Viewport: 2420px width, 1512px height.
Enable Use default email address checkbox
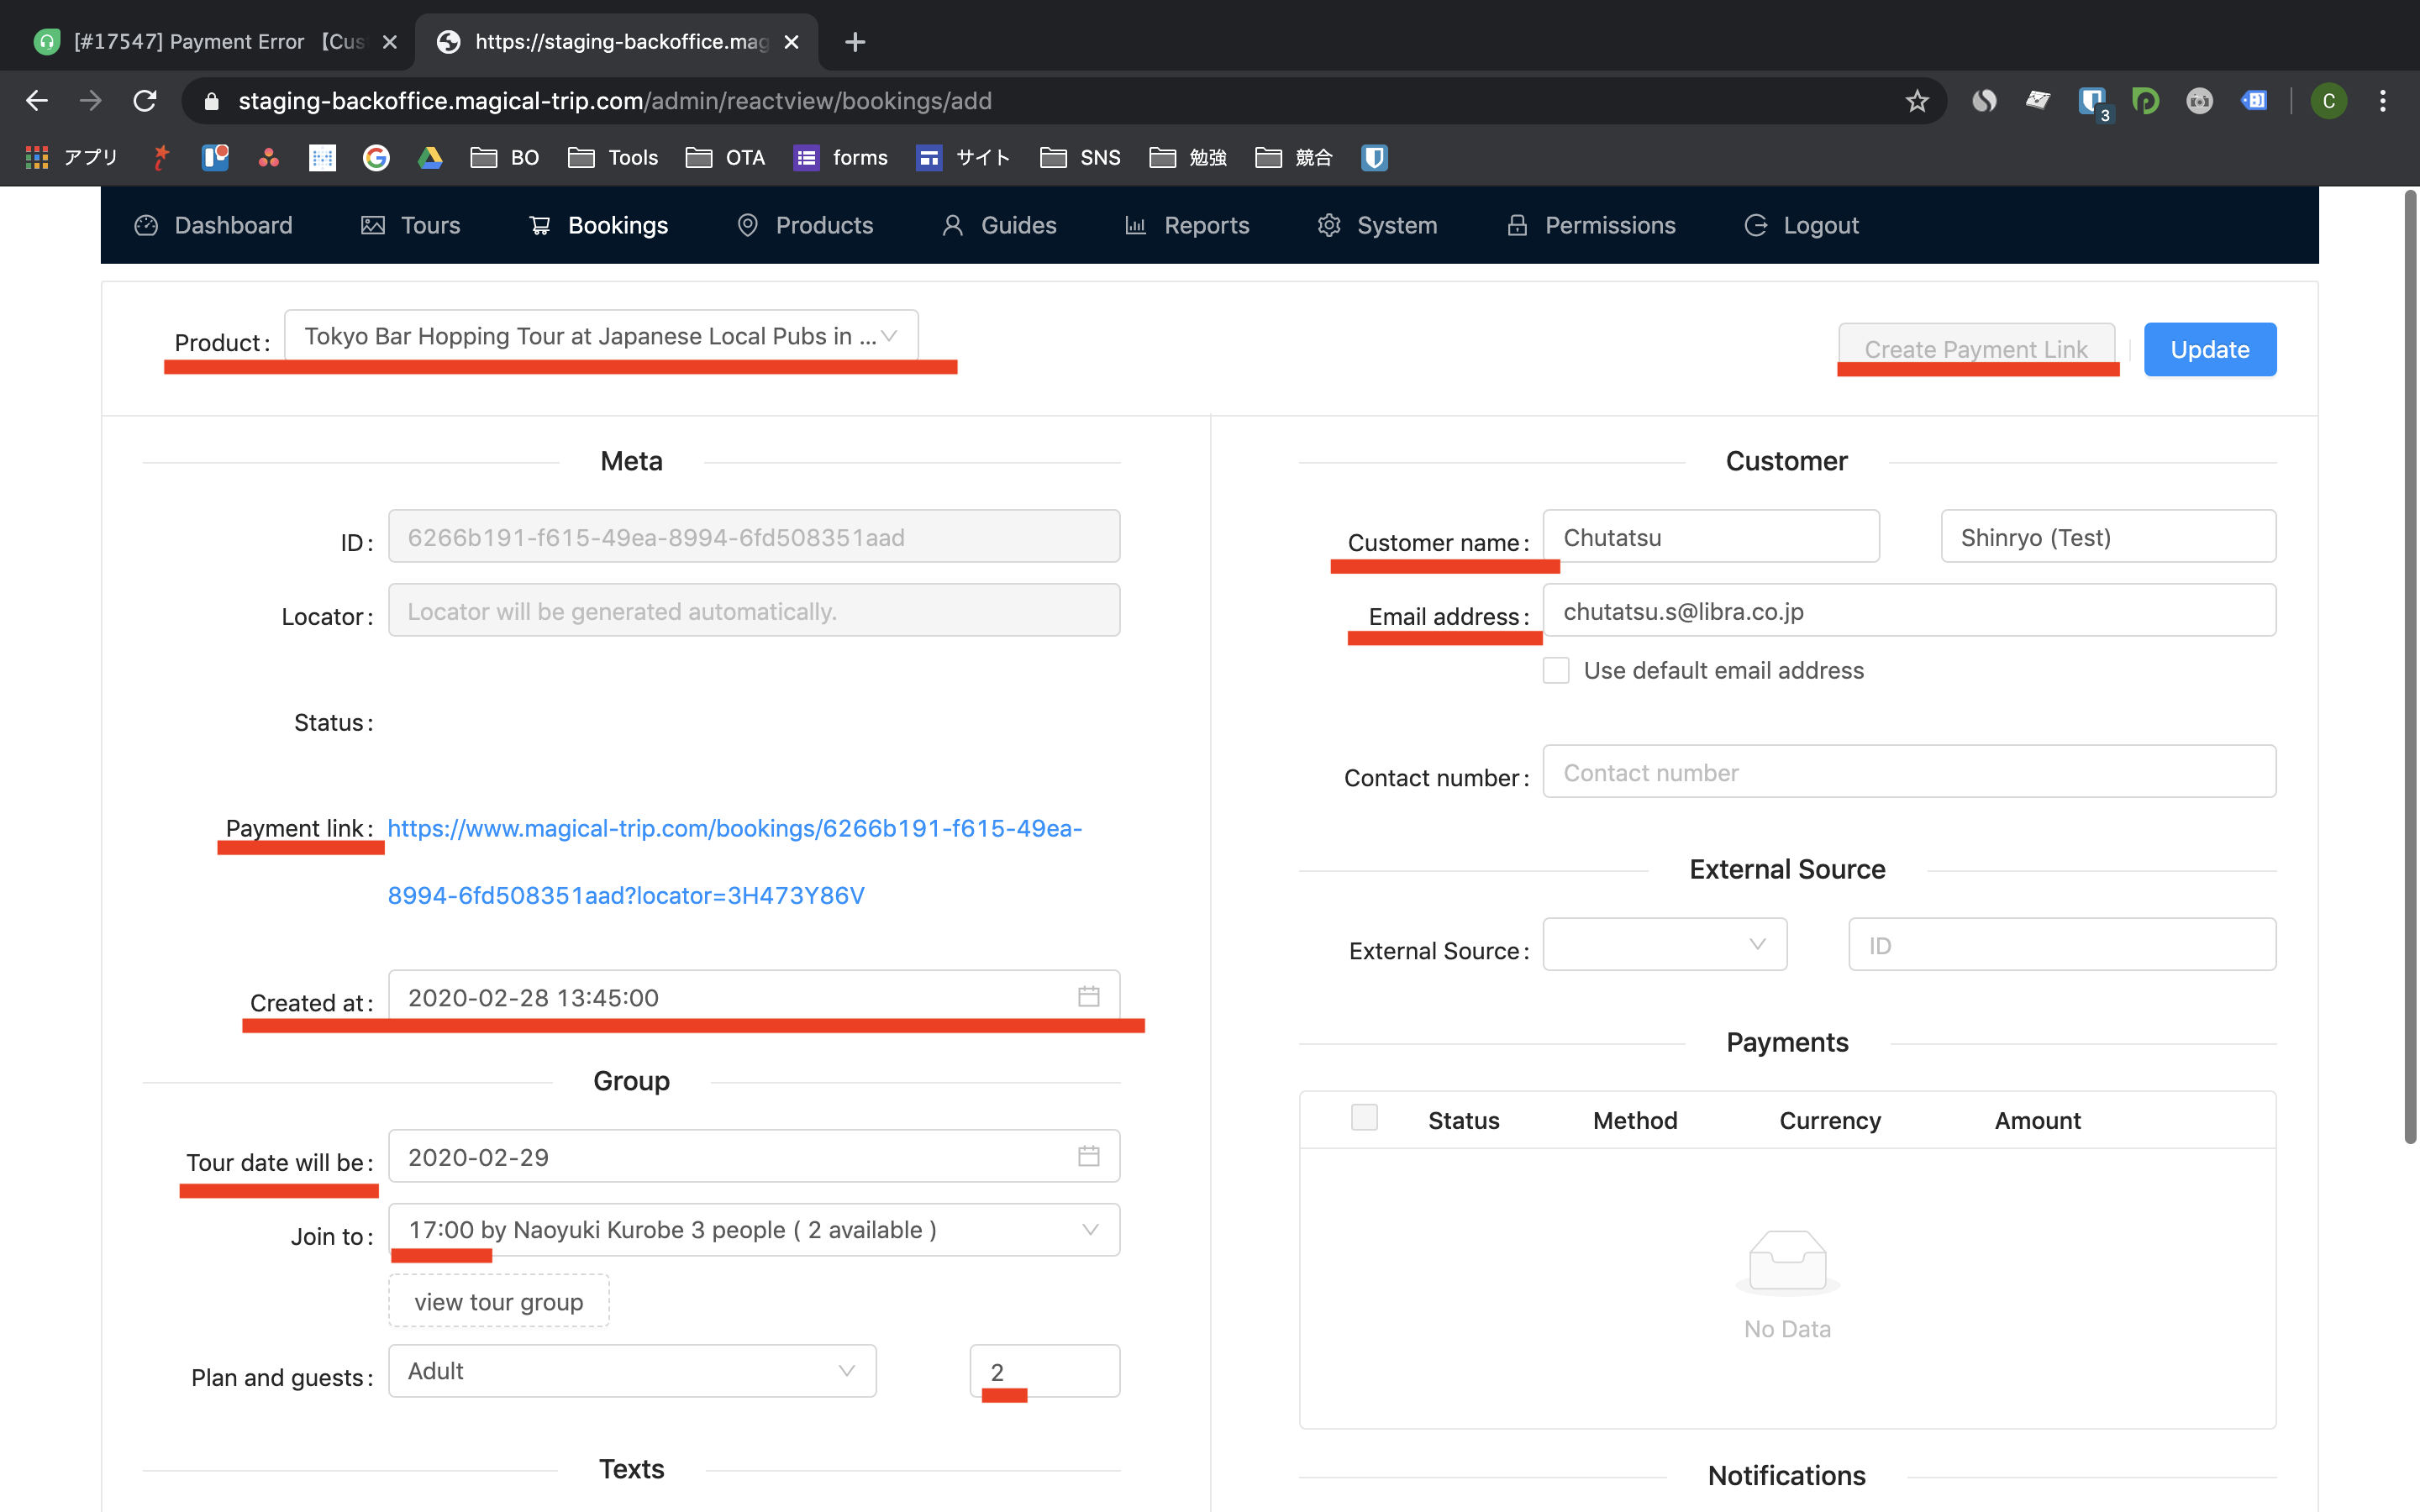1556,670
